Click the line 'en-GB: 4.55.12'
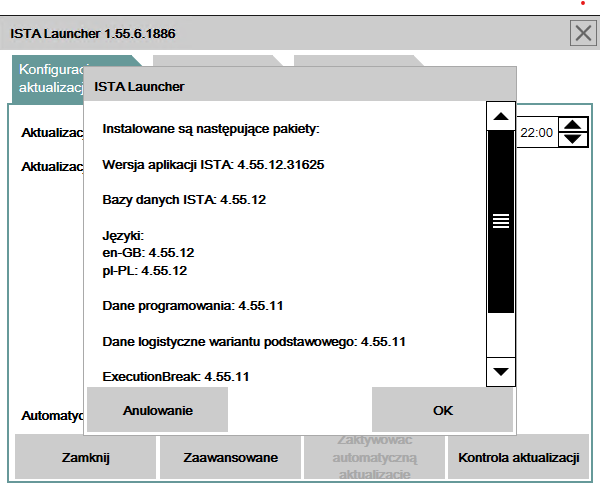This screenshot has width=600, height=485. (x=148, y=253)
